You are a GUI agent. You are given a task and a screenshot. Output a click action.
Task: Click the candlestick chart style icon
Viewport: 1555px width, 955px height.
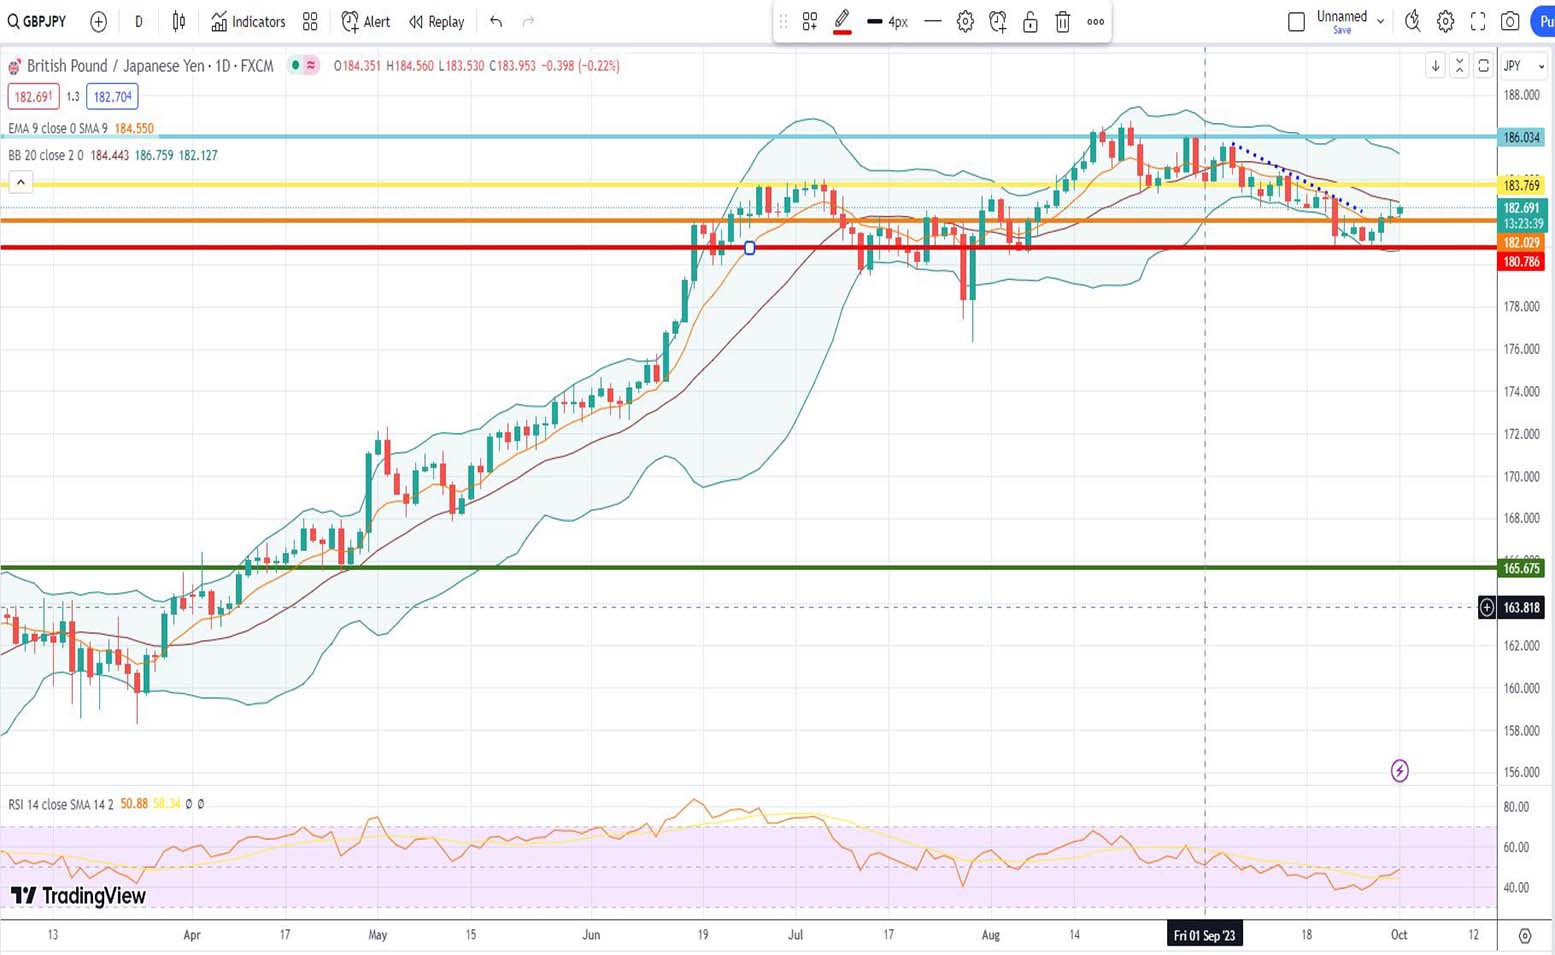tap(179, 21)
